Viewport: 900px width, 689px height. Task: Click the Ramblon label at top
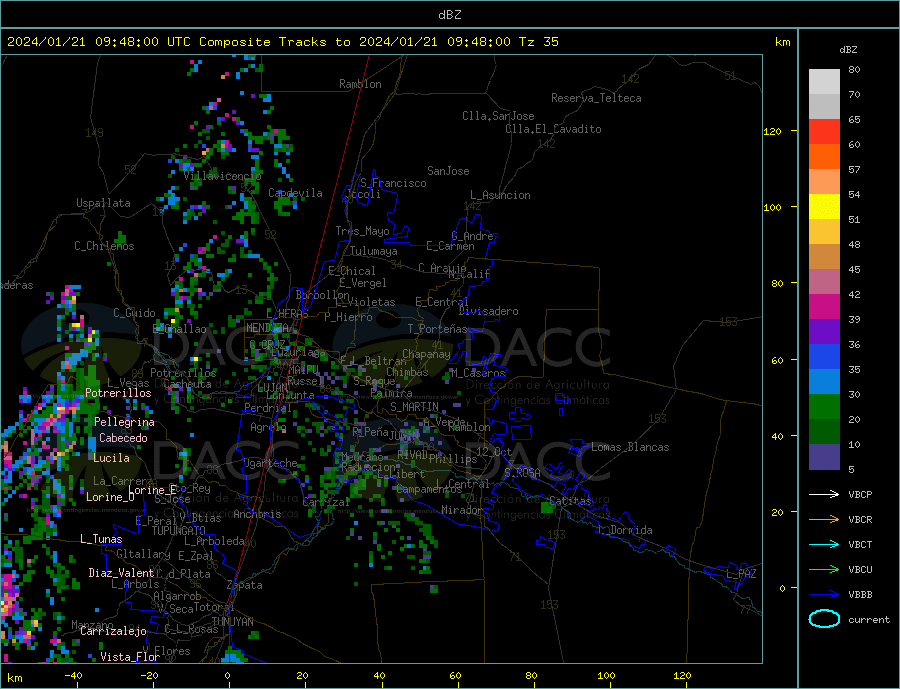[360, 84]
